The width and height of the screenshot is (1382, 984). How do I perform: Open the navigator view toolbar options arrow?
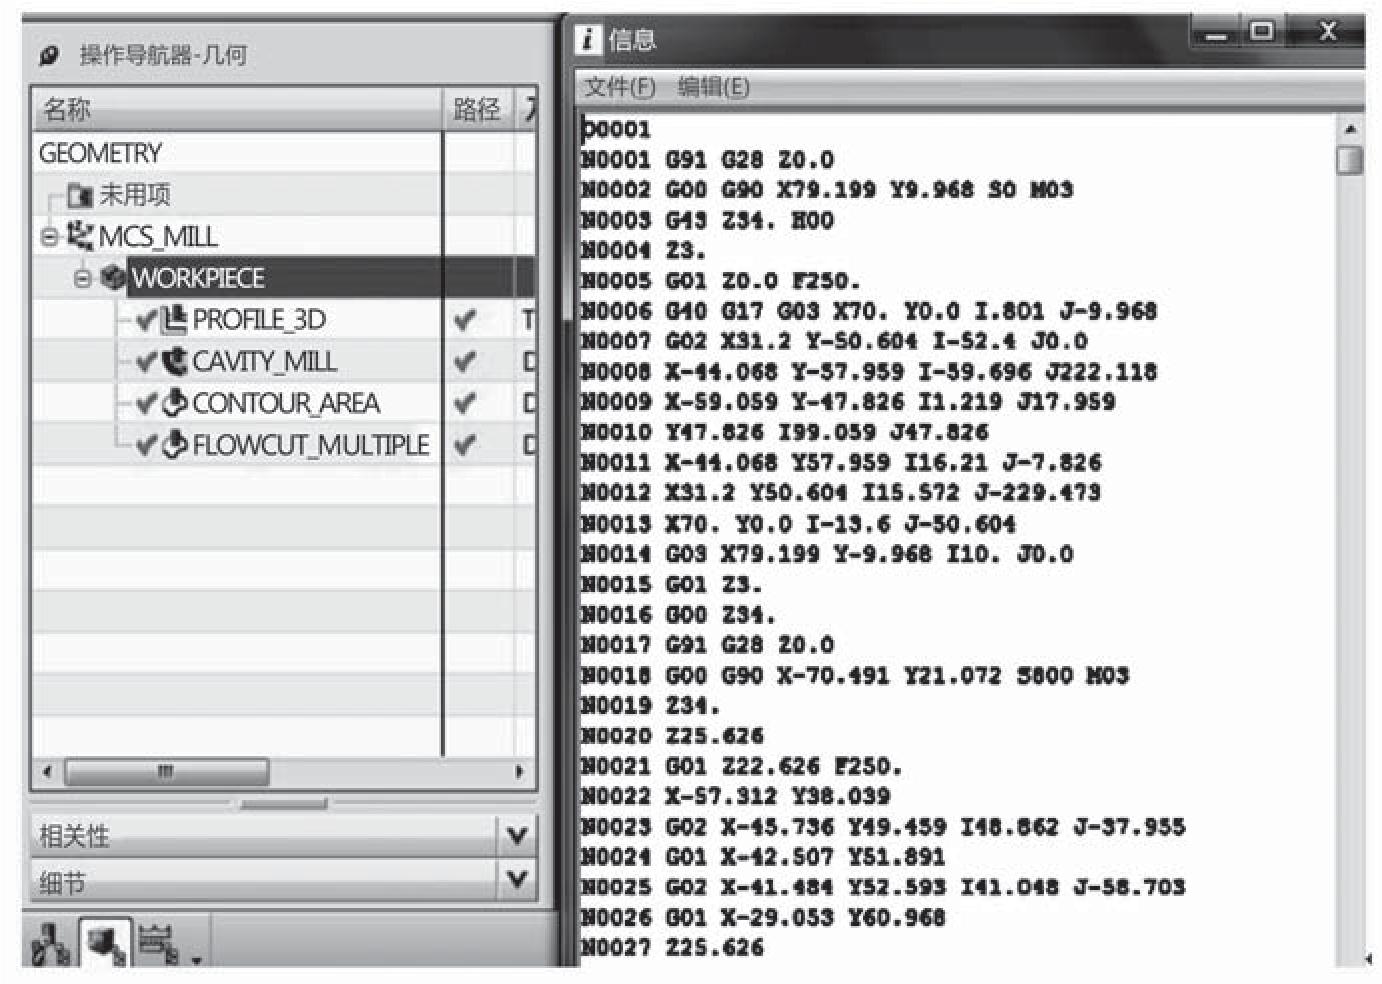click(x=196, y=960)
